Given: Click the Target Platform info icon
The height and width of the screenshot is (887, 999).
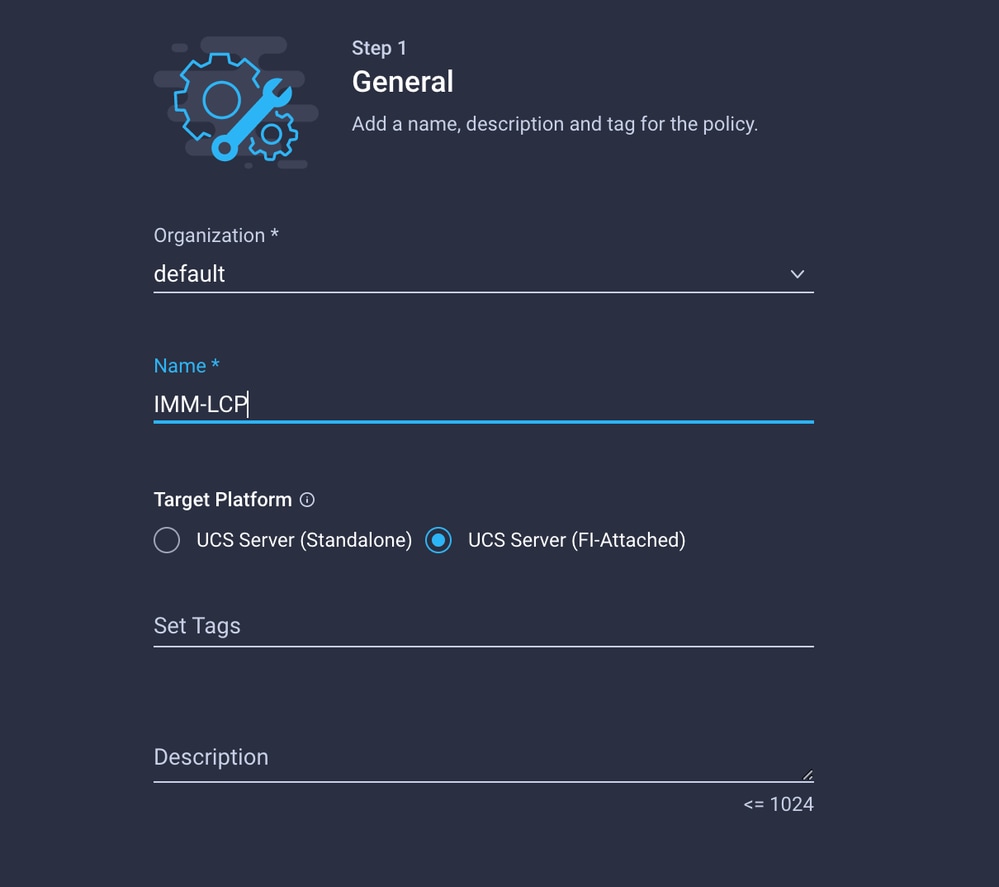Looking at the screenshot, I should point(307,500).
